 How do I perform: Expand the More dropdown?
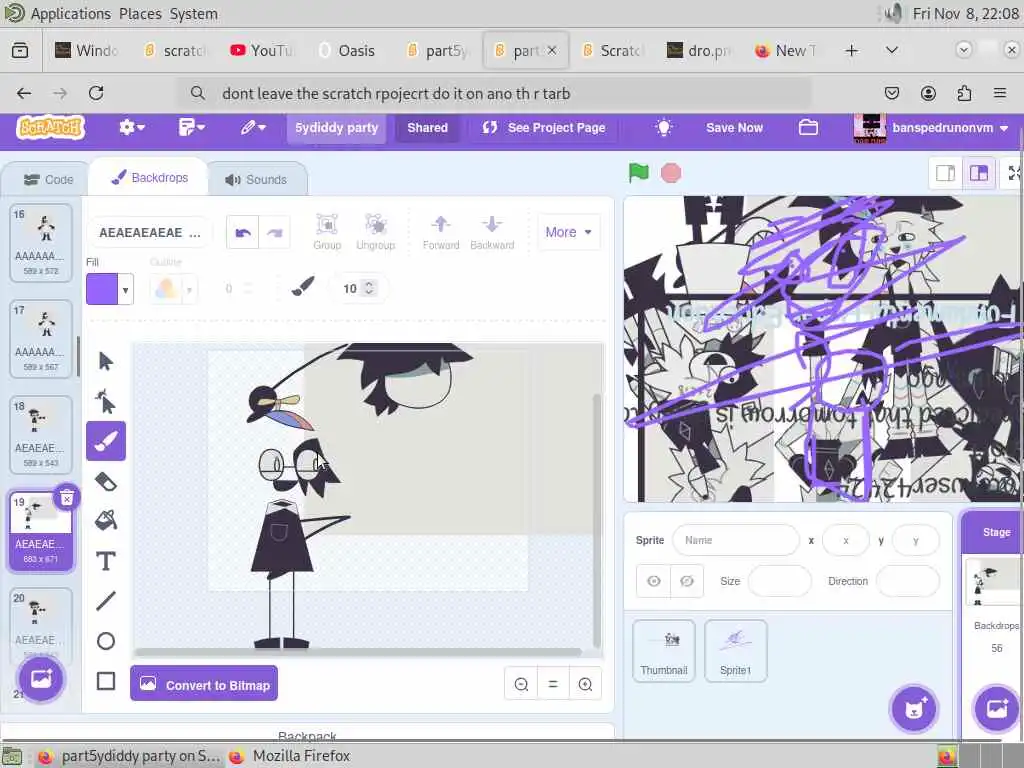click(x=568, y=232)
